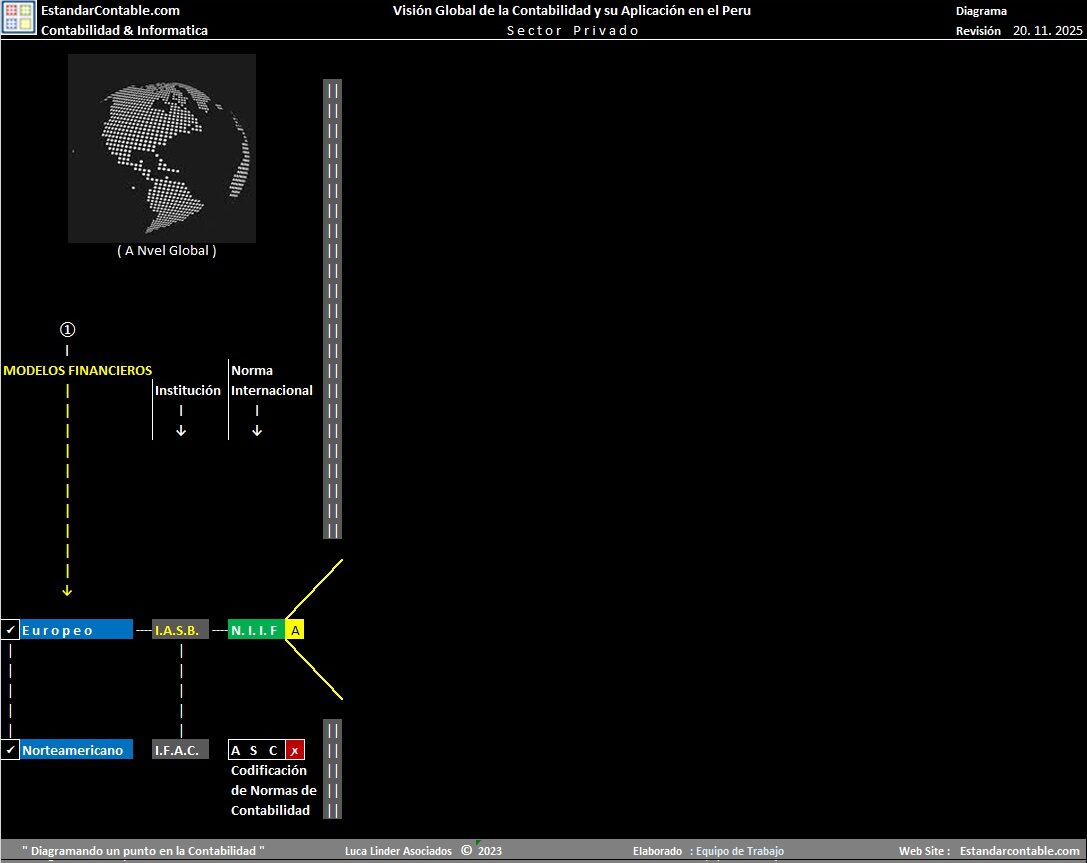Viewport: 1087px width, 863px height.
Task: Click the tall gray vertical divider bar
Action: tap(332, 308)
